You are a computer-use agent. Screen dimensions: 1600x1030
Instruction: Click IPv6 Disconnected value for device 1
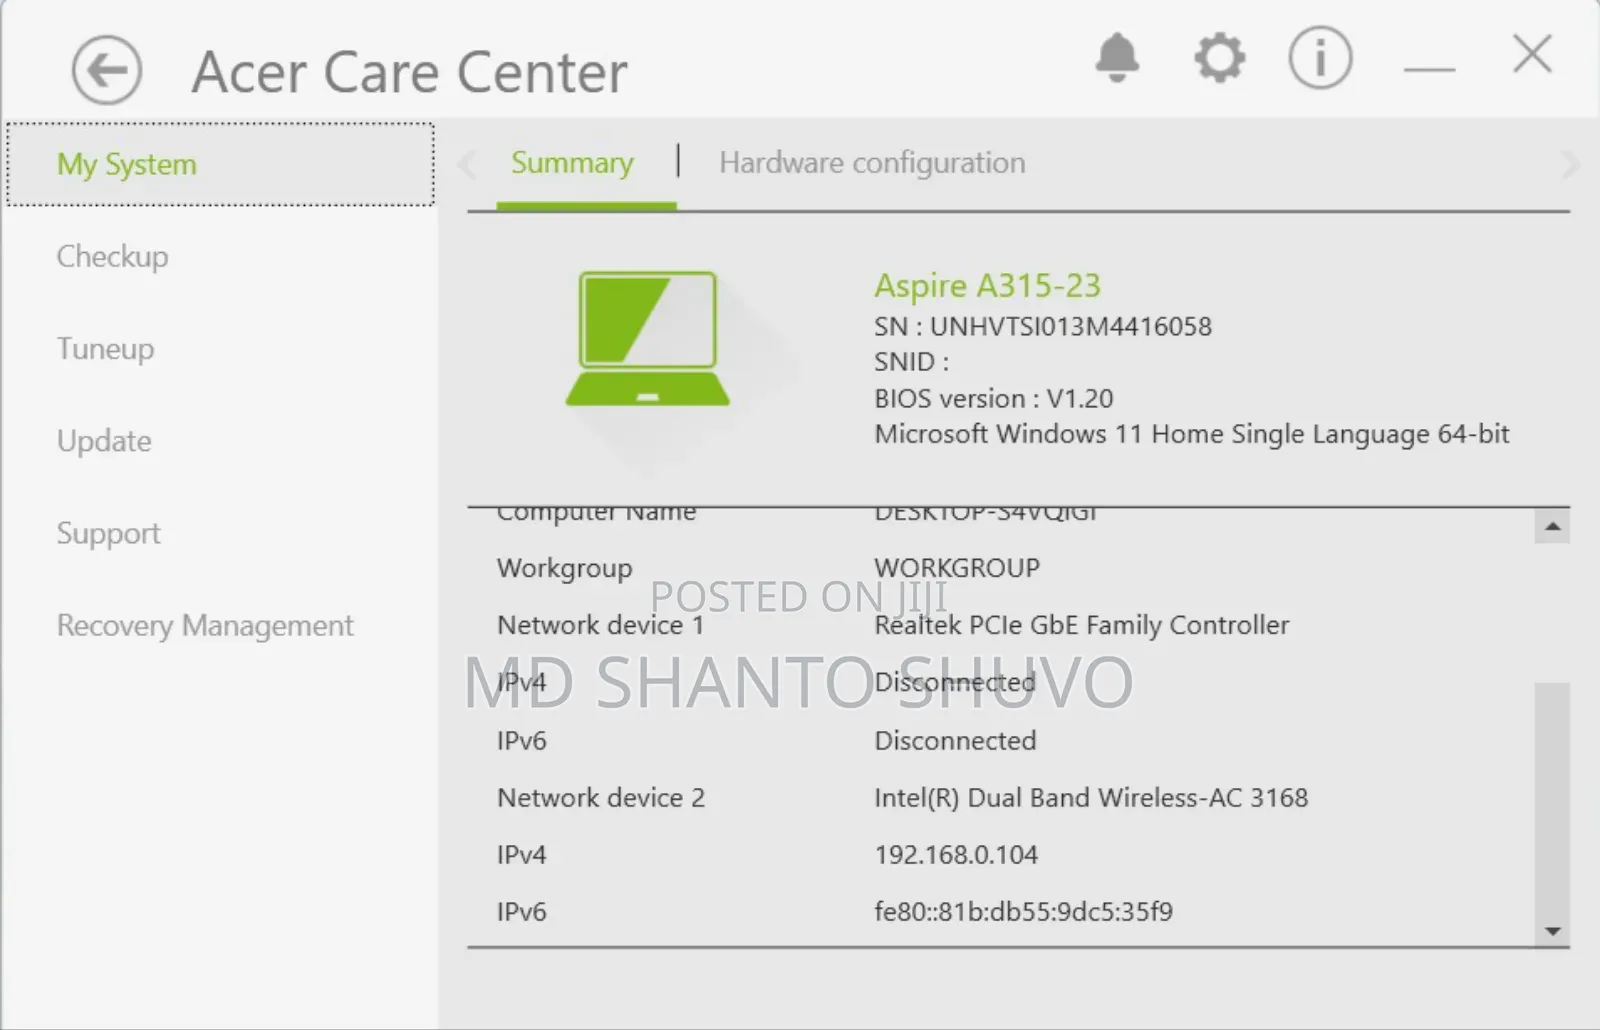click(x=955, y=741)
